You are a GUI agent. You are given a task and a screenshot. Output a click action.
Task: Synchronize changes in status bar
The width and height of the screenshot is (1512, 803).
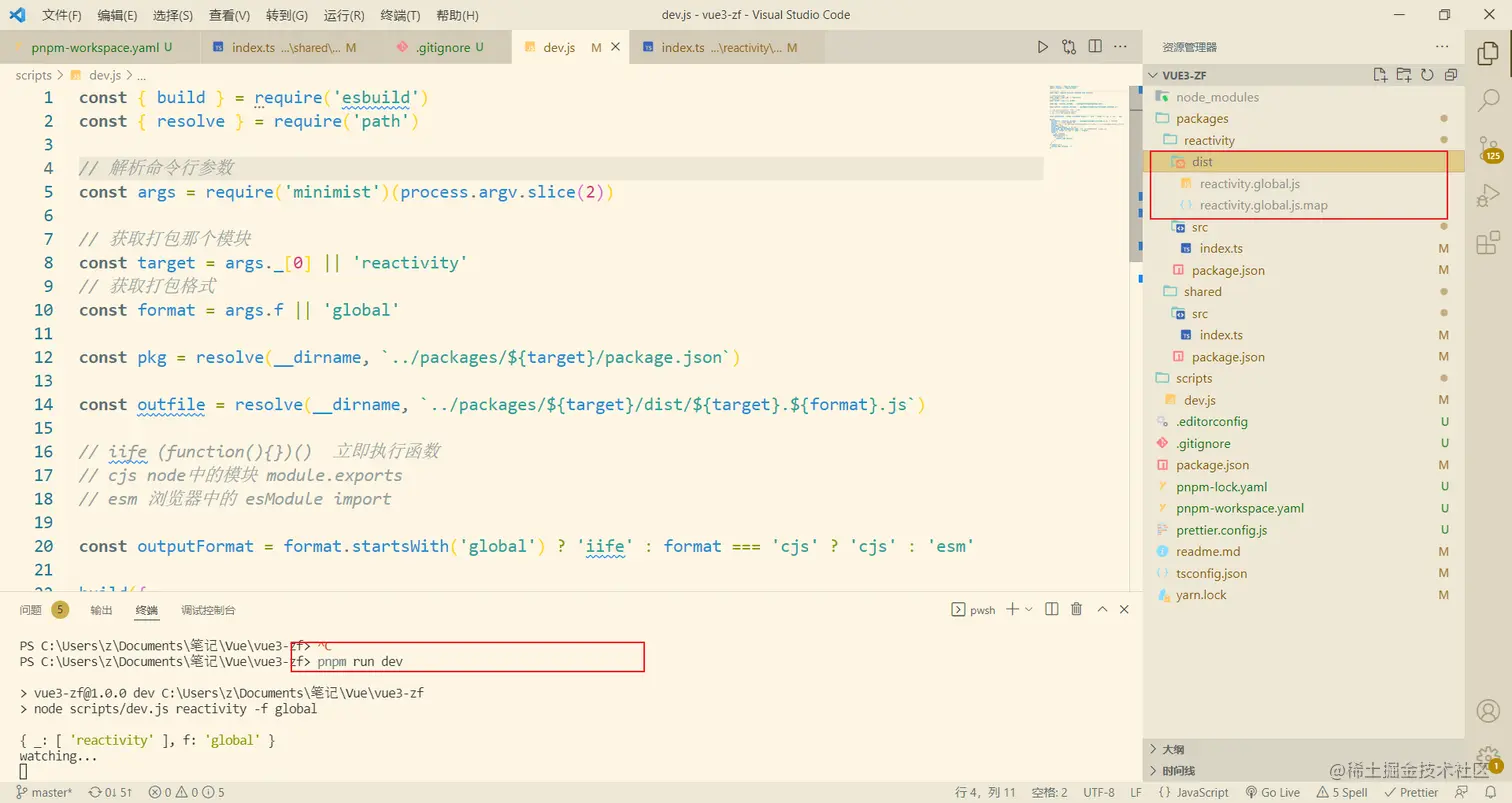110,792
